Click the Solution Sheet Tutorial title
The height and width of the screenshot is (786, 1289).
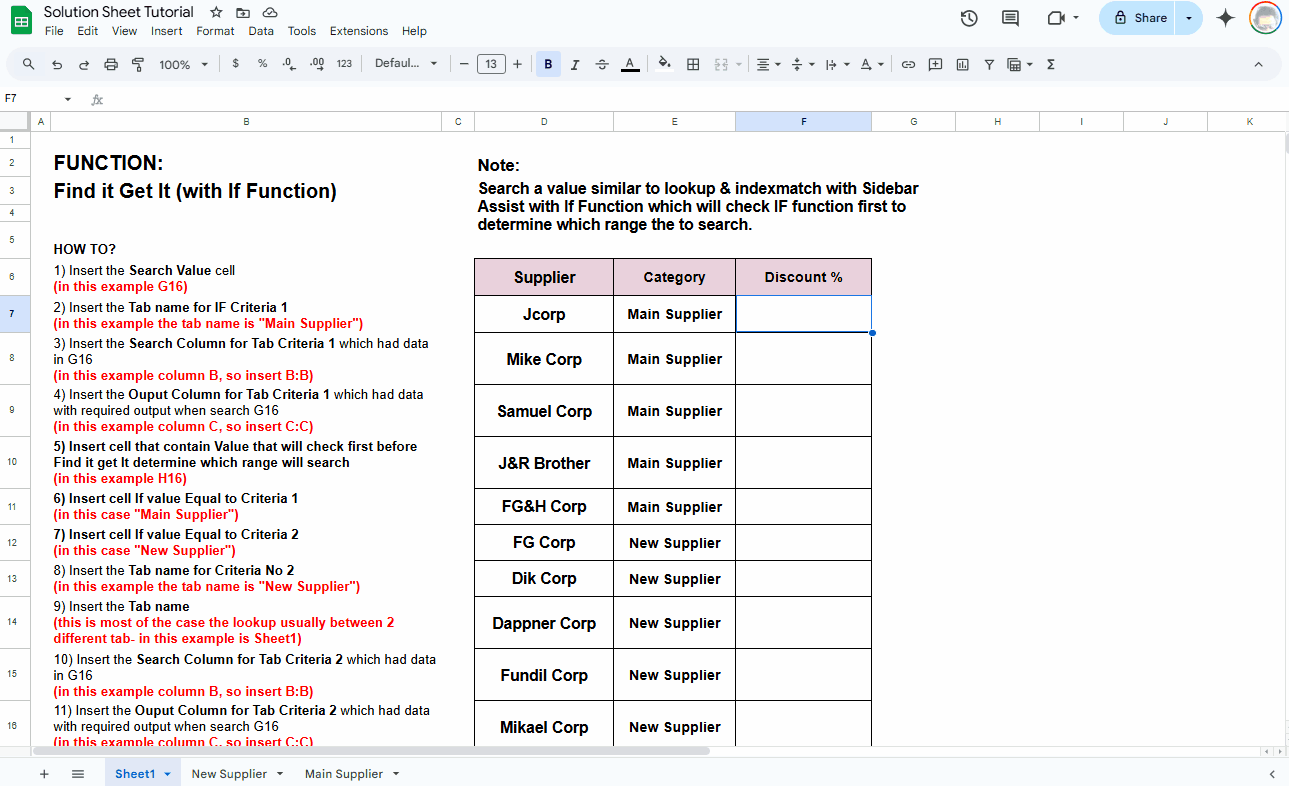tap(119, 12)
